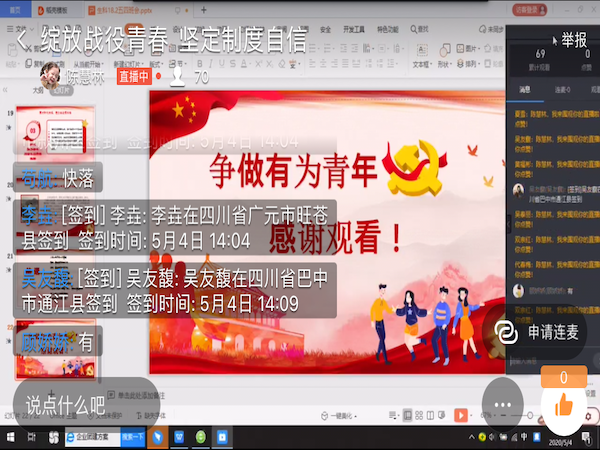Tap the 说点什么吧 comment input

[x=86, y=405]
